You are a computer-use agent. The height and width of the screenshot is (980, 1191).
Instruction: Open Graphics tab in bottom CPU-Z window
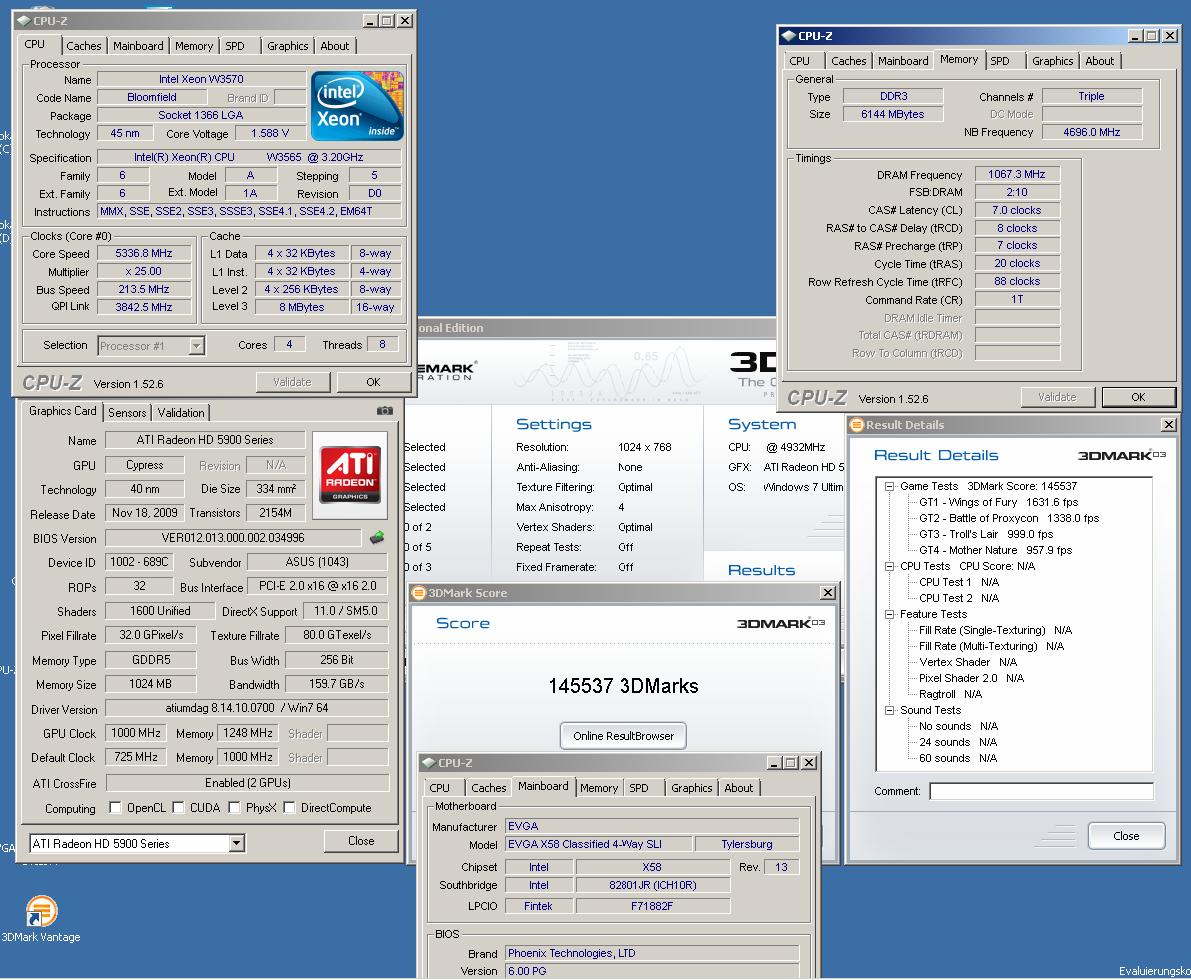(692, 788)
